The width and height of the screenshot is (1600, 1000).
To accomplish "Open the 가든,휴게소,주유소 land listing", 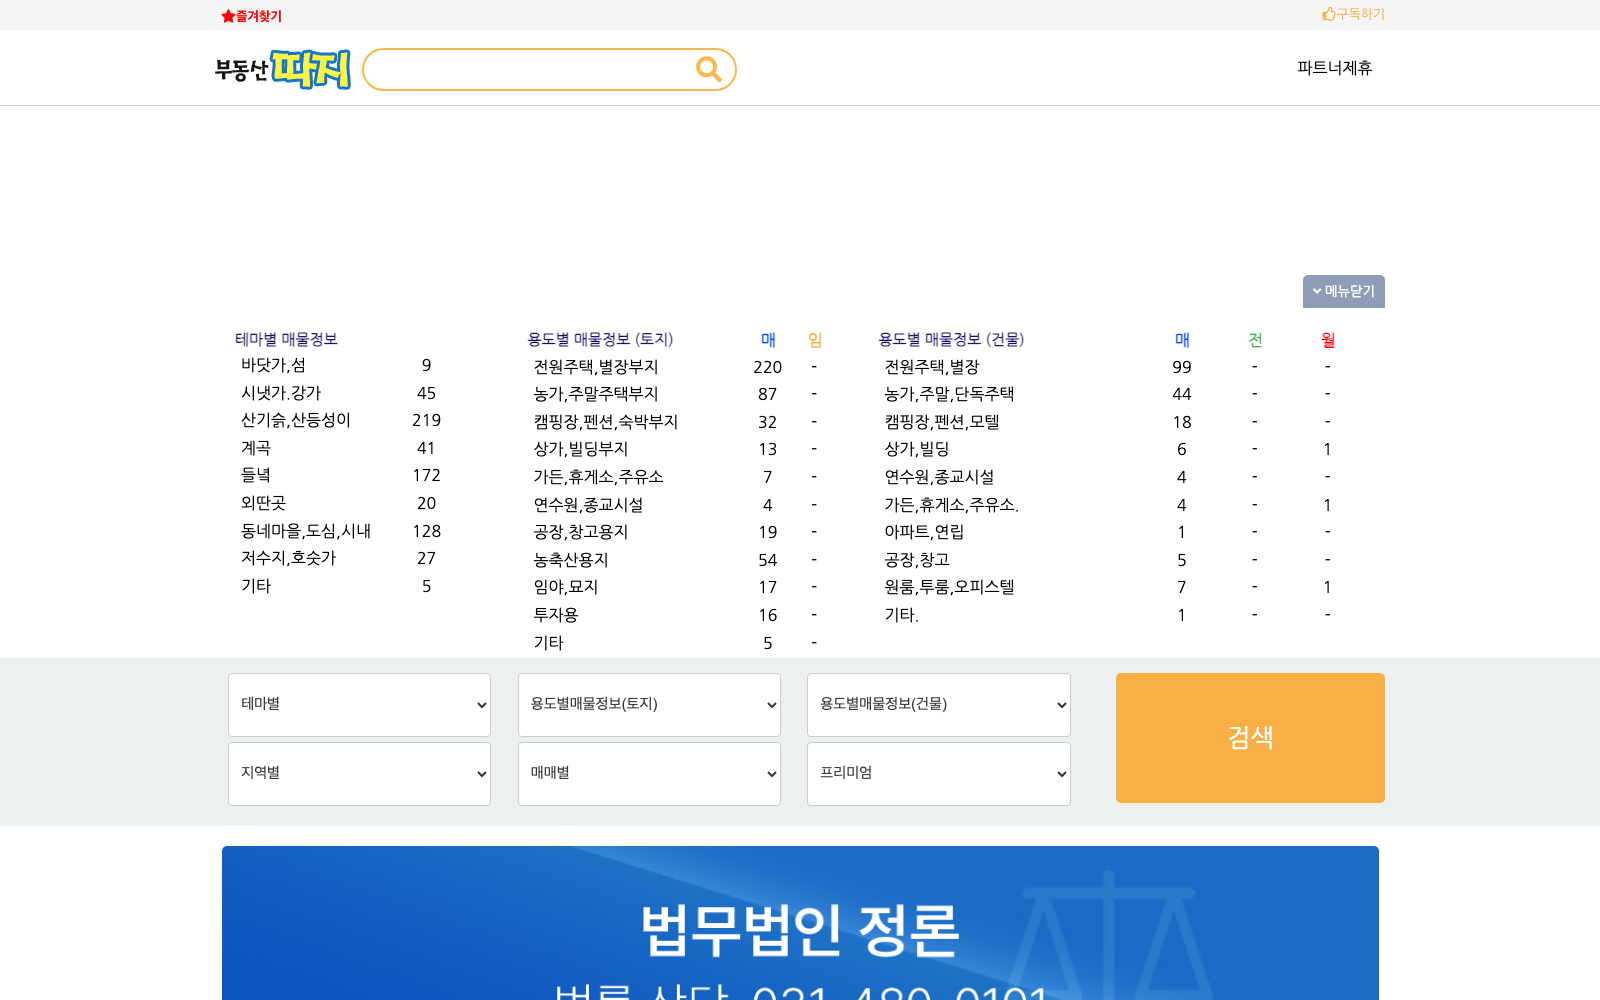I will (x=598, y=477).
